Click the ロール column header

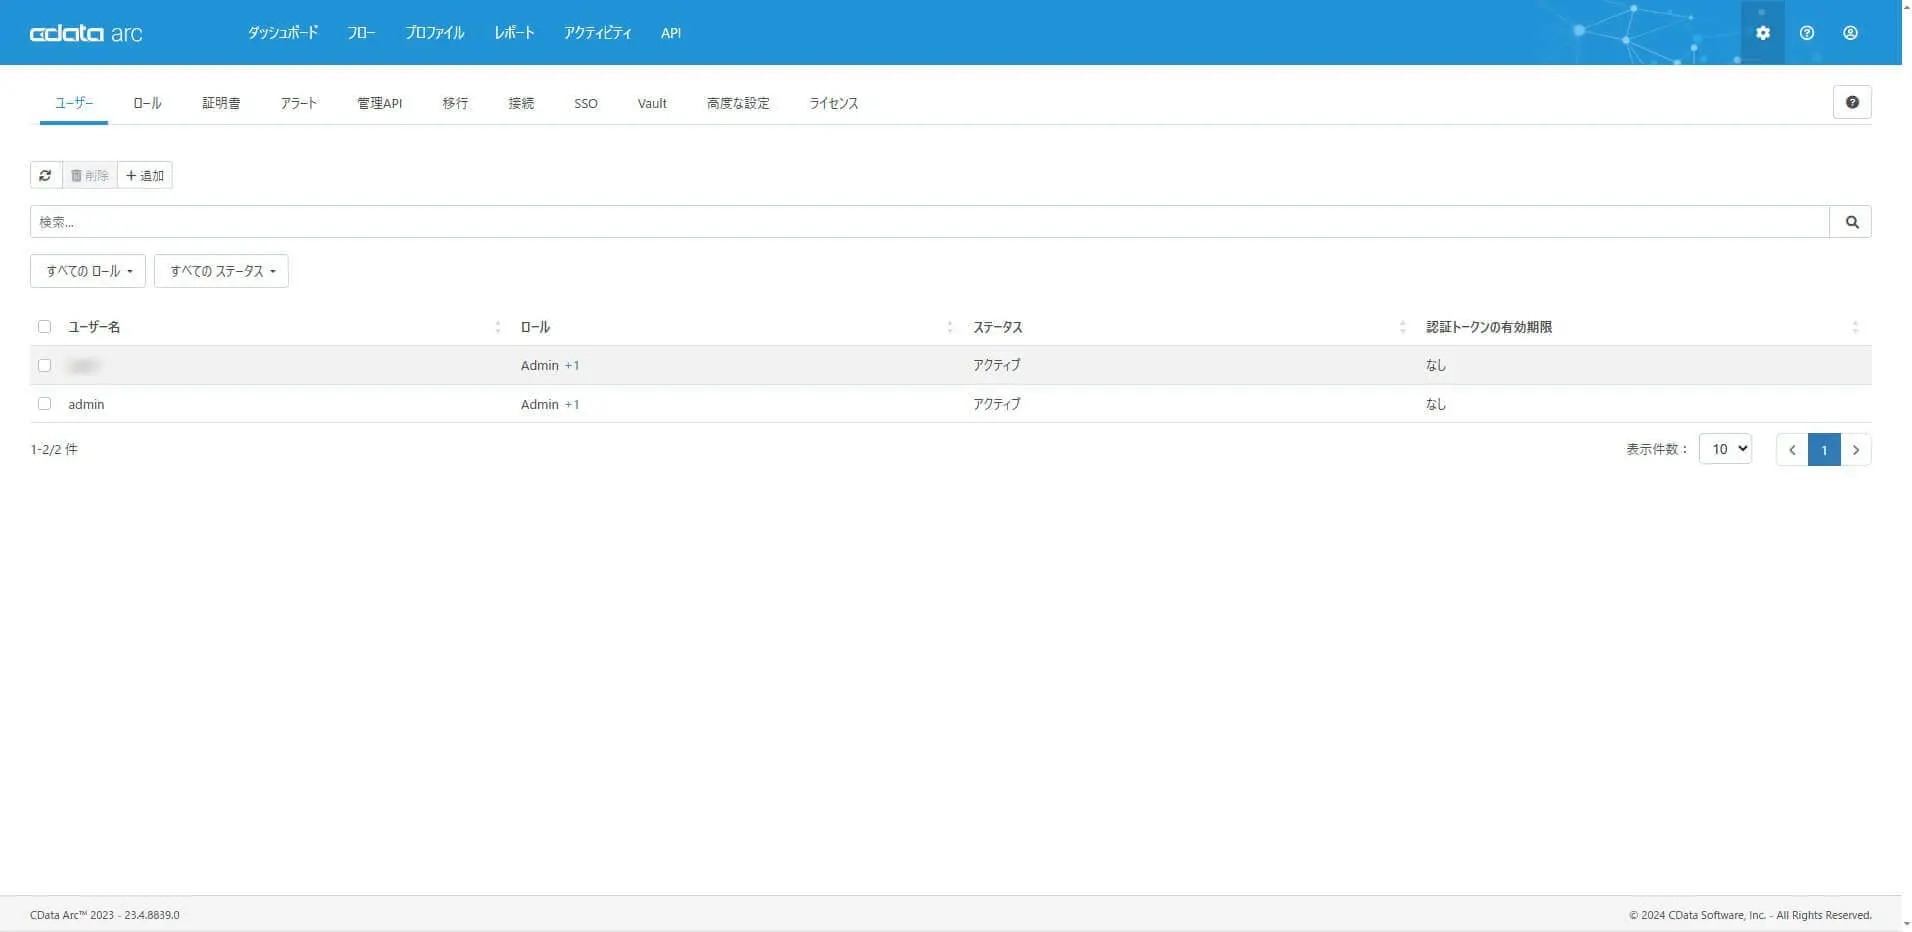(x=535, y=327)
